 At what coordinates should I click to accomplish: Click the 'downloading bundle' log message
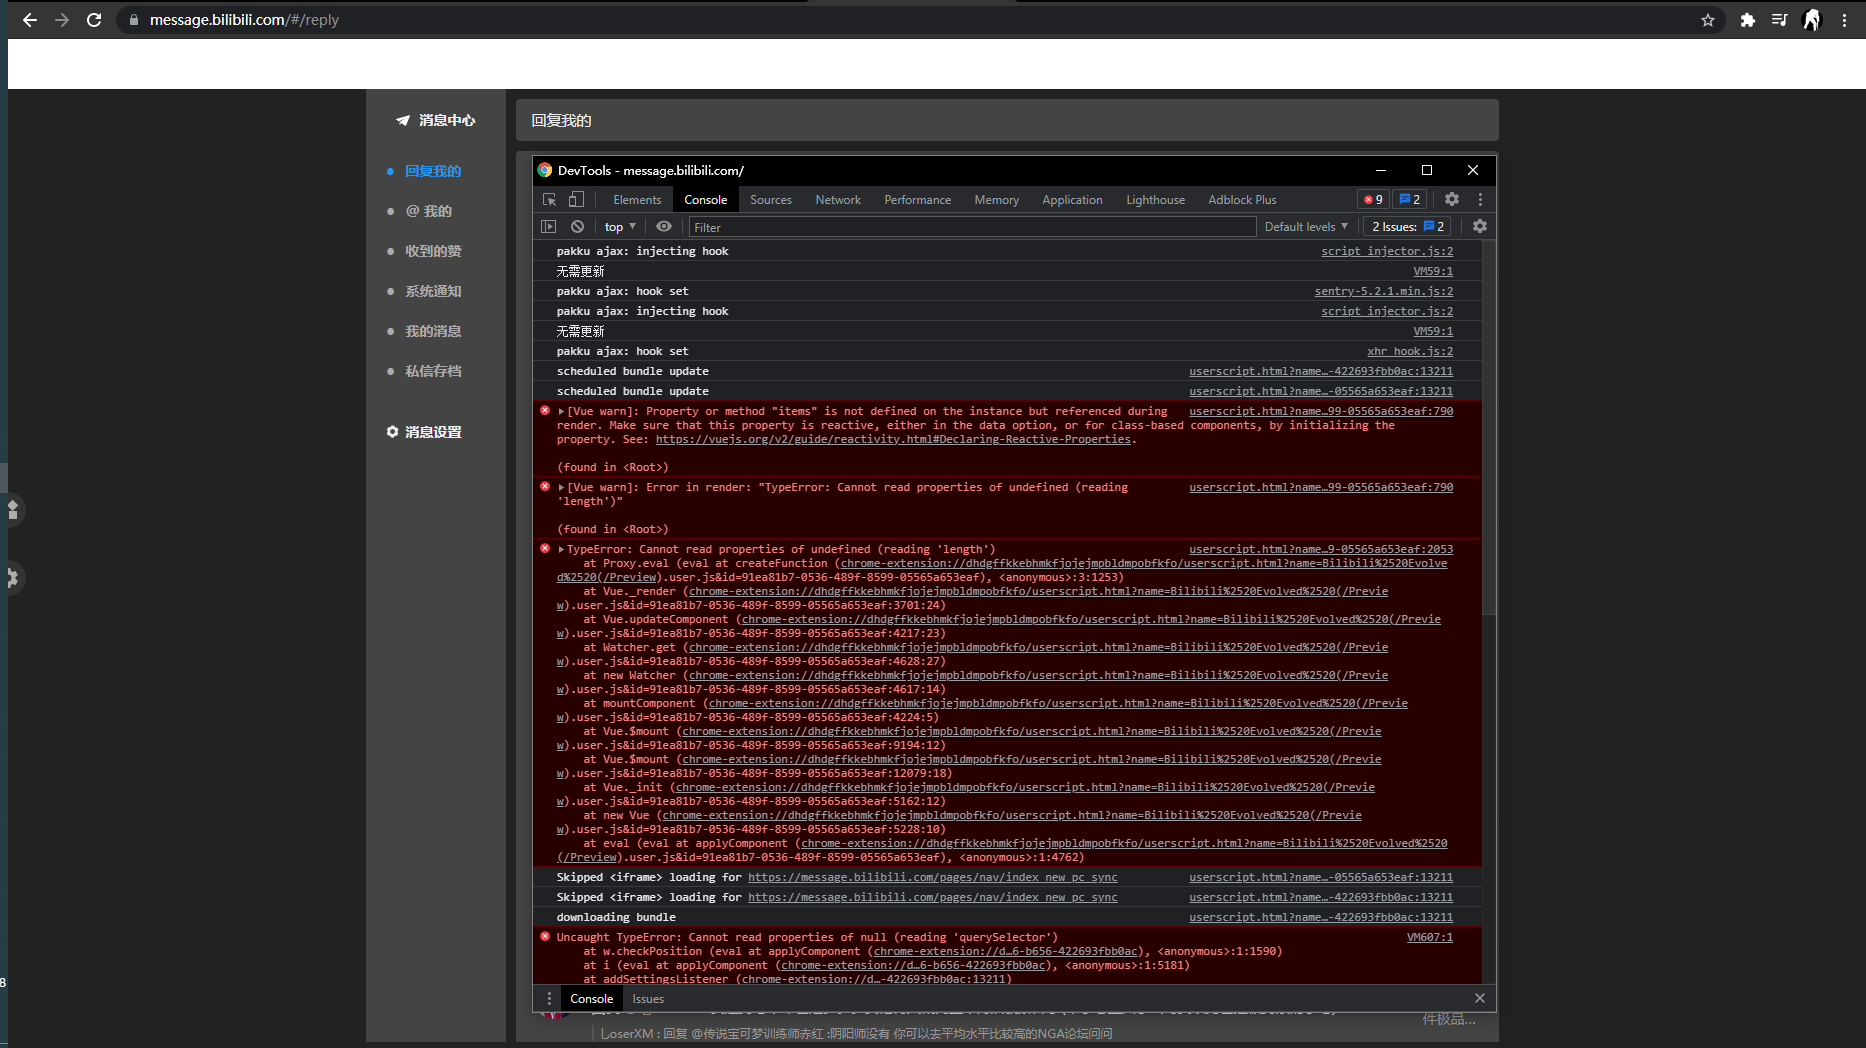616,918
